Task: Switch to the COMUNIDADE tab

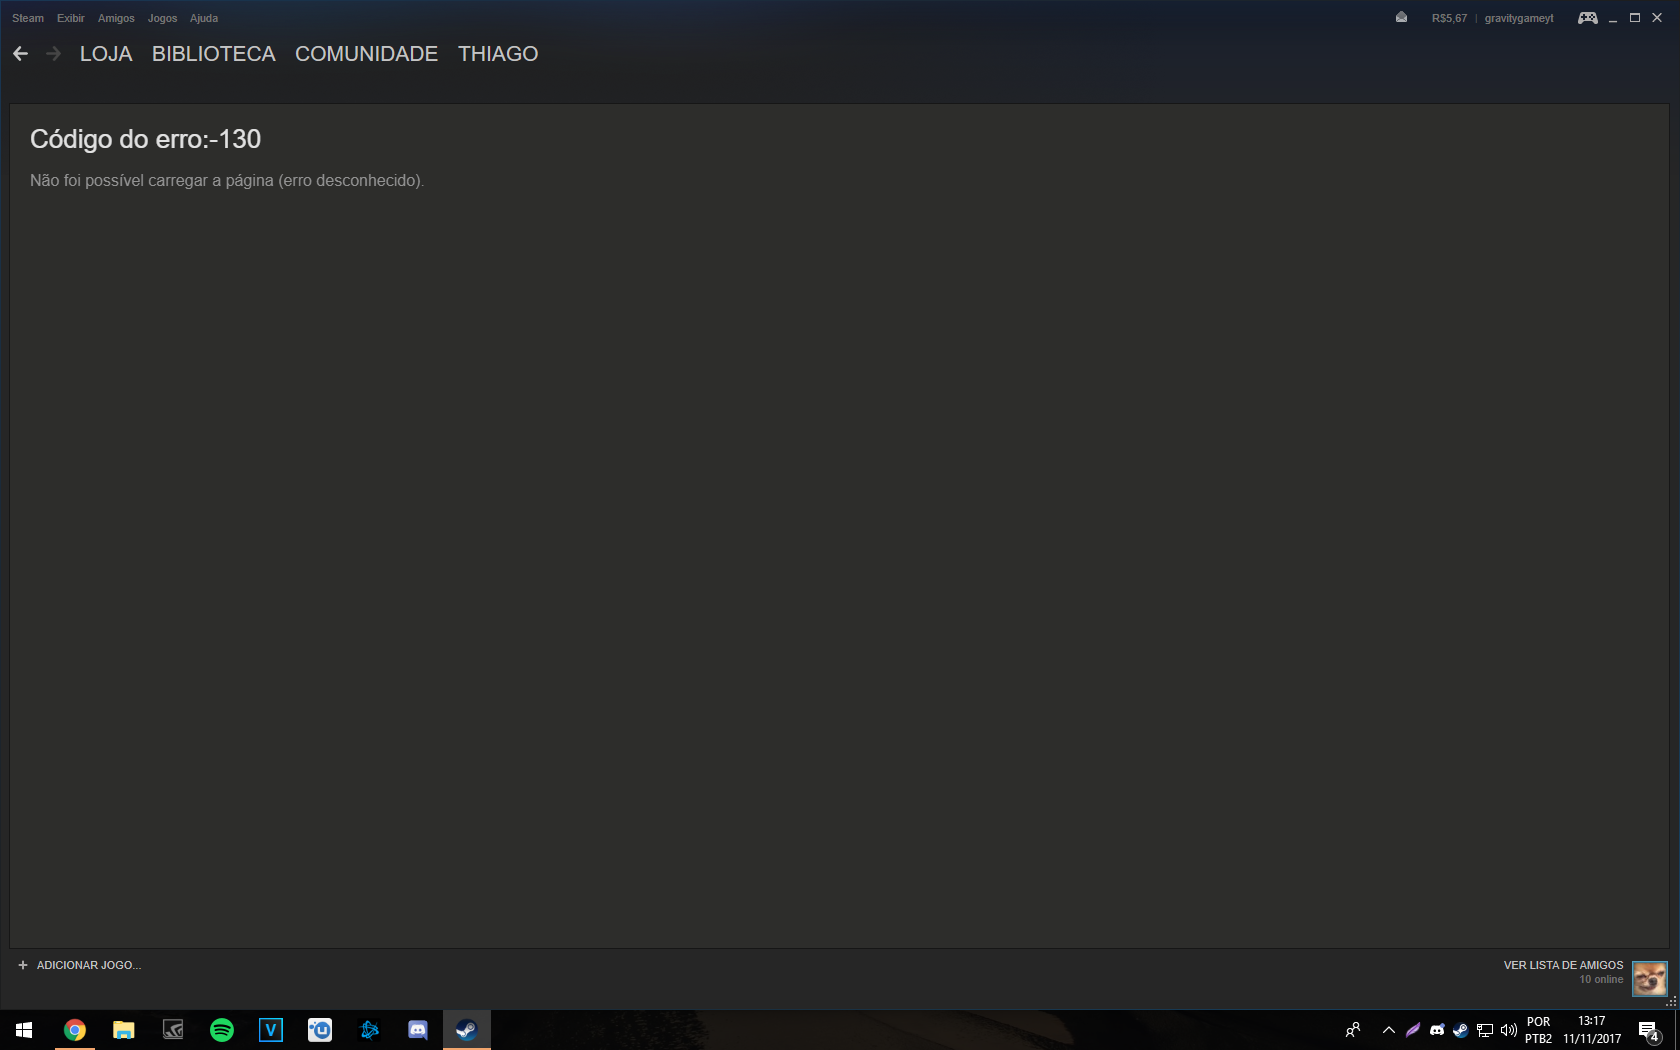Action: 366,54
